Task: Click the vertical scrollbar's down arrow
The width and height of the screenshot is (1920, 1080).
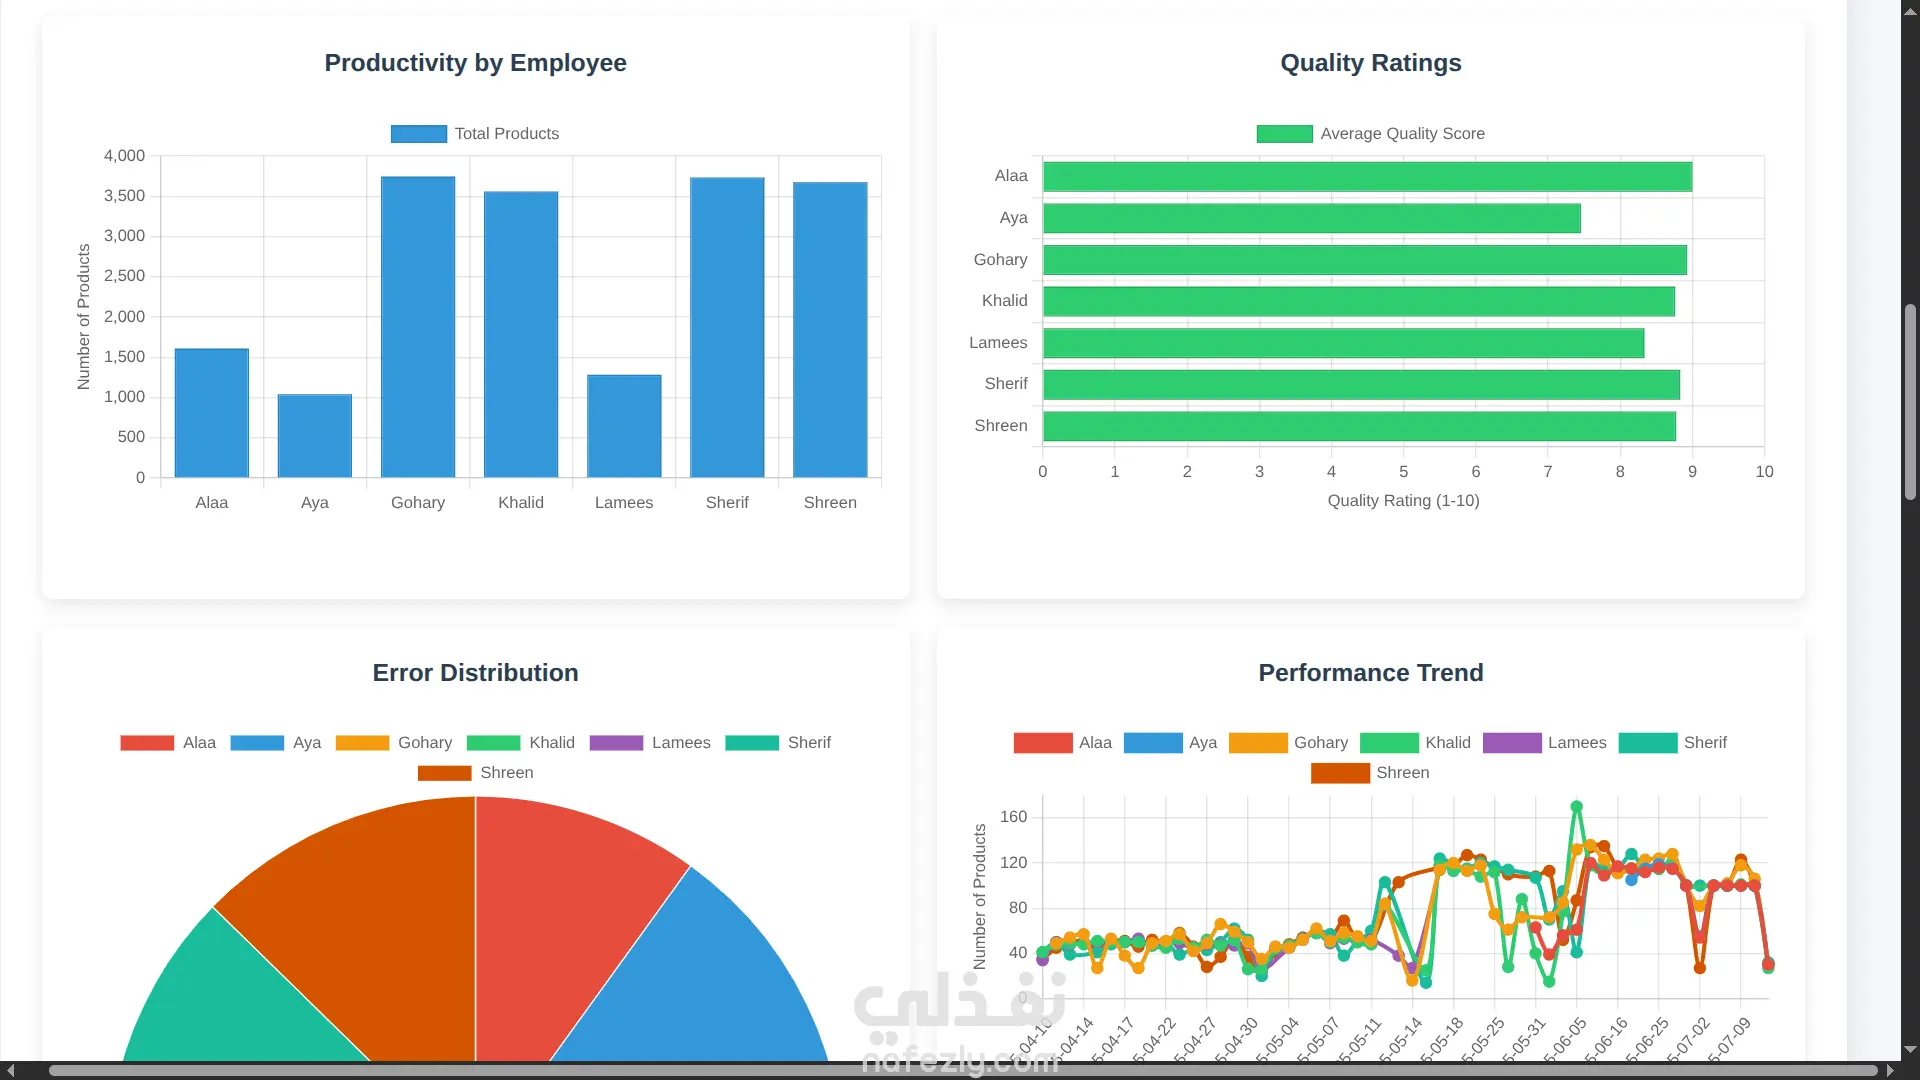Action: (1910, 1050)
